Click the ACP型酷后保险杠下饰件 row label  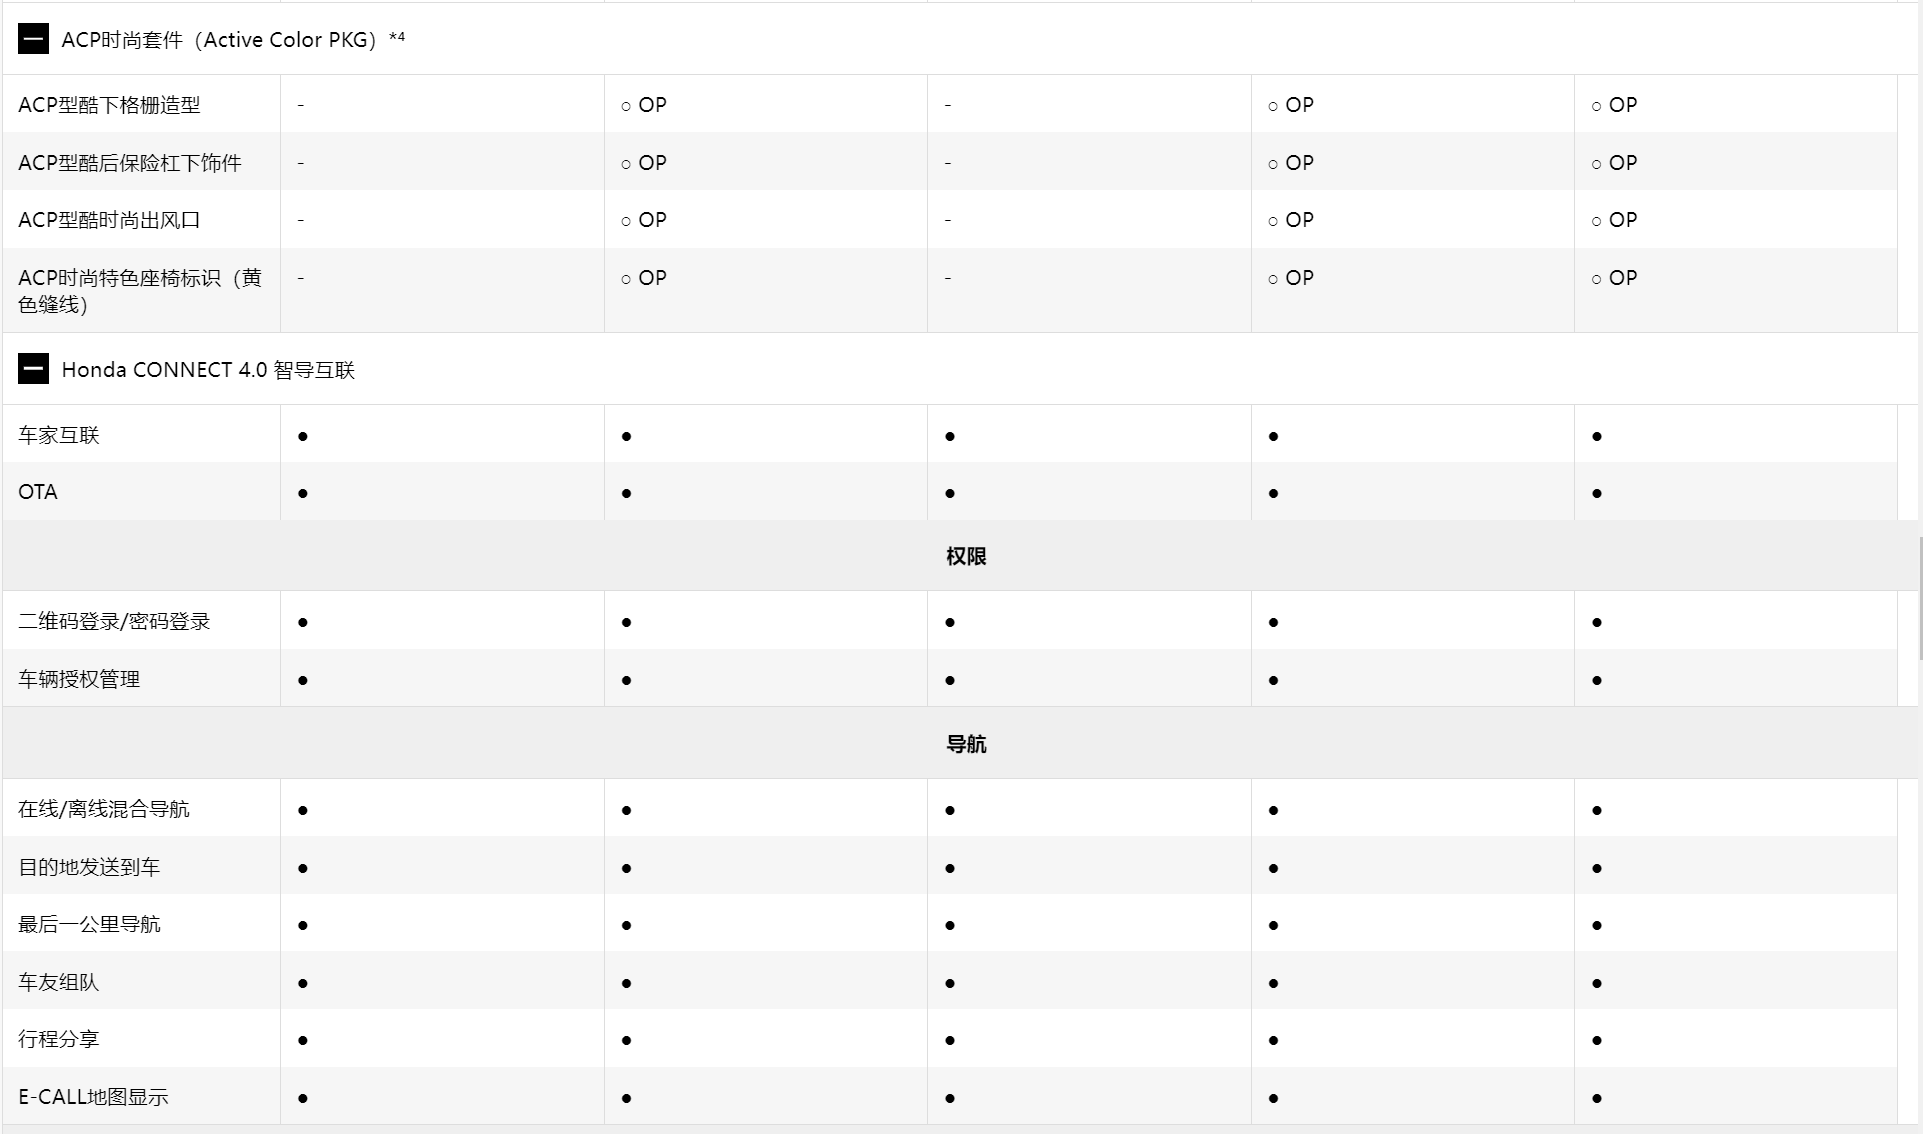pos(130,163)
